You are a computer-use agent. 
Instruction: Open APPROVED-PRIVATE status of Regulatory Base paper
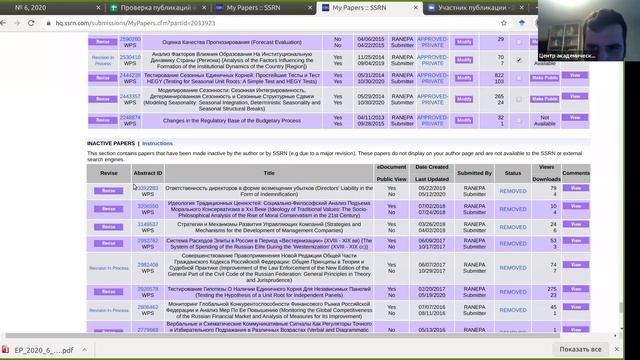[x=432, y=120]
